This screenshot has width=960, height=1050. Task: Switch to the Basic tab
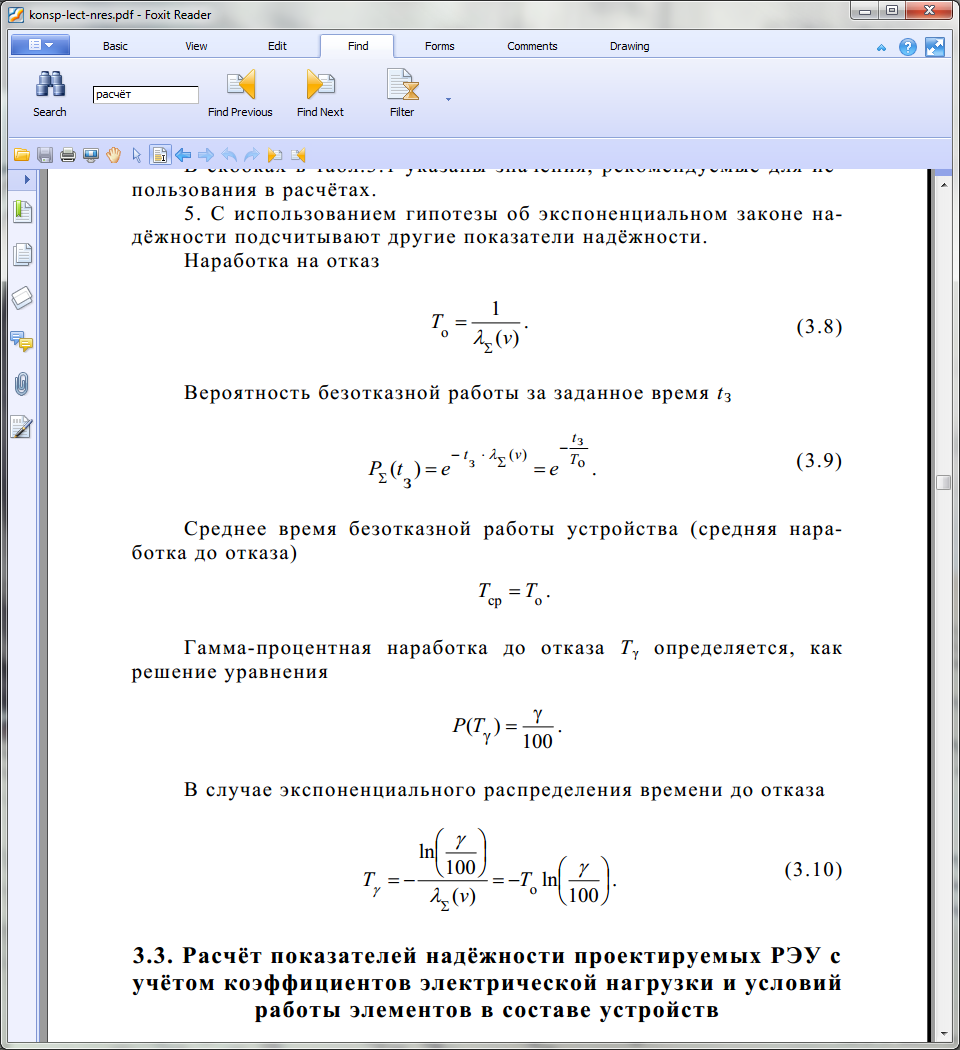[x=115, y=46]
